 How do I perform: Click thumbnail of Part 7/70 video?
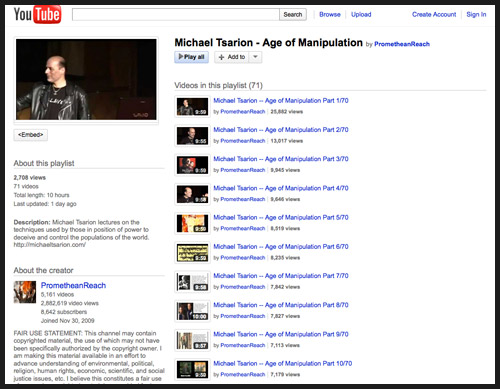[192, 282]
